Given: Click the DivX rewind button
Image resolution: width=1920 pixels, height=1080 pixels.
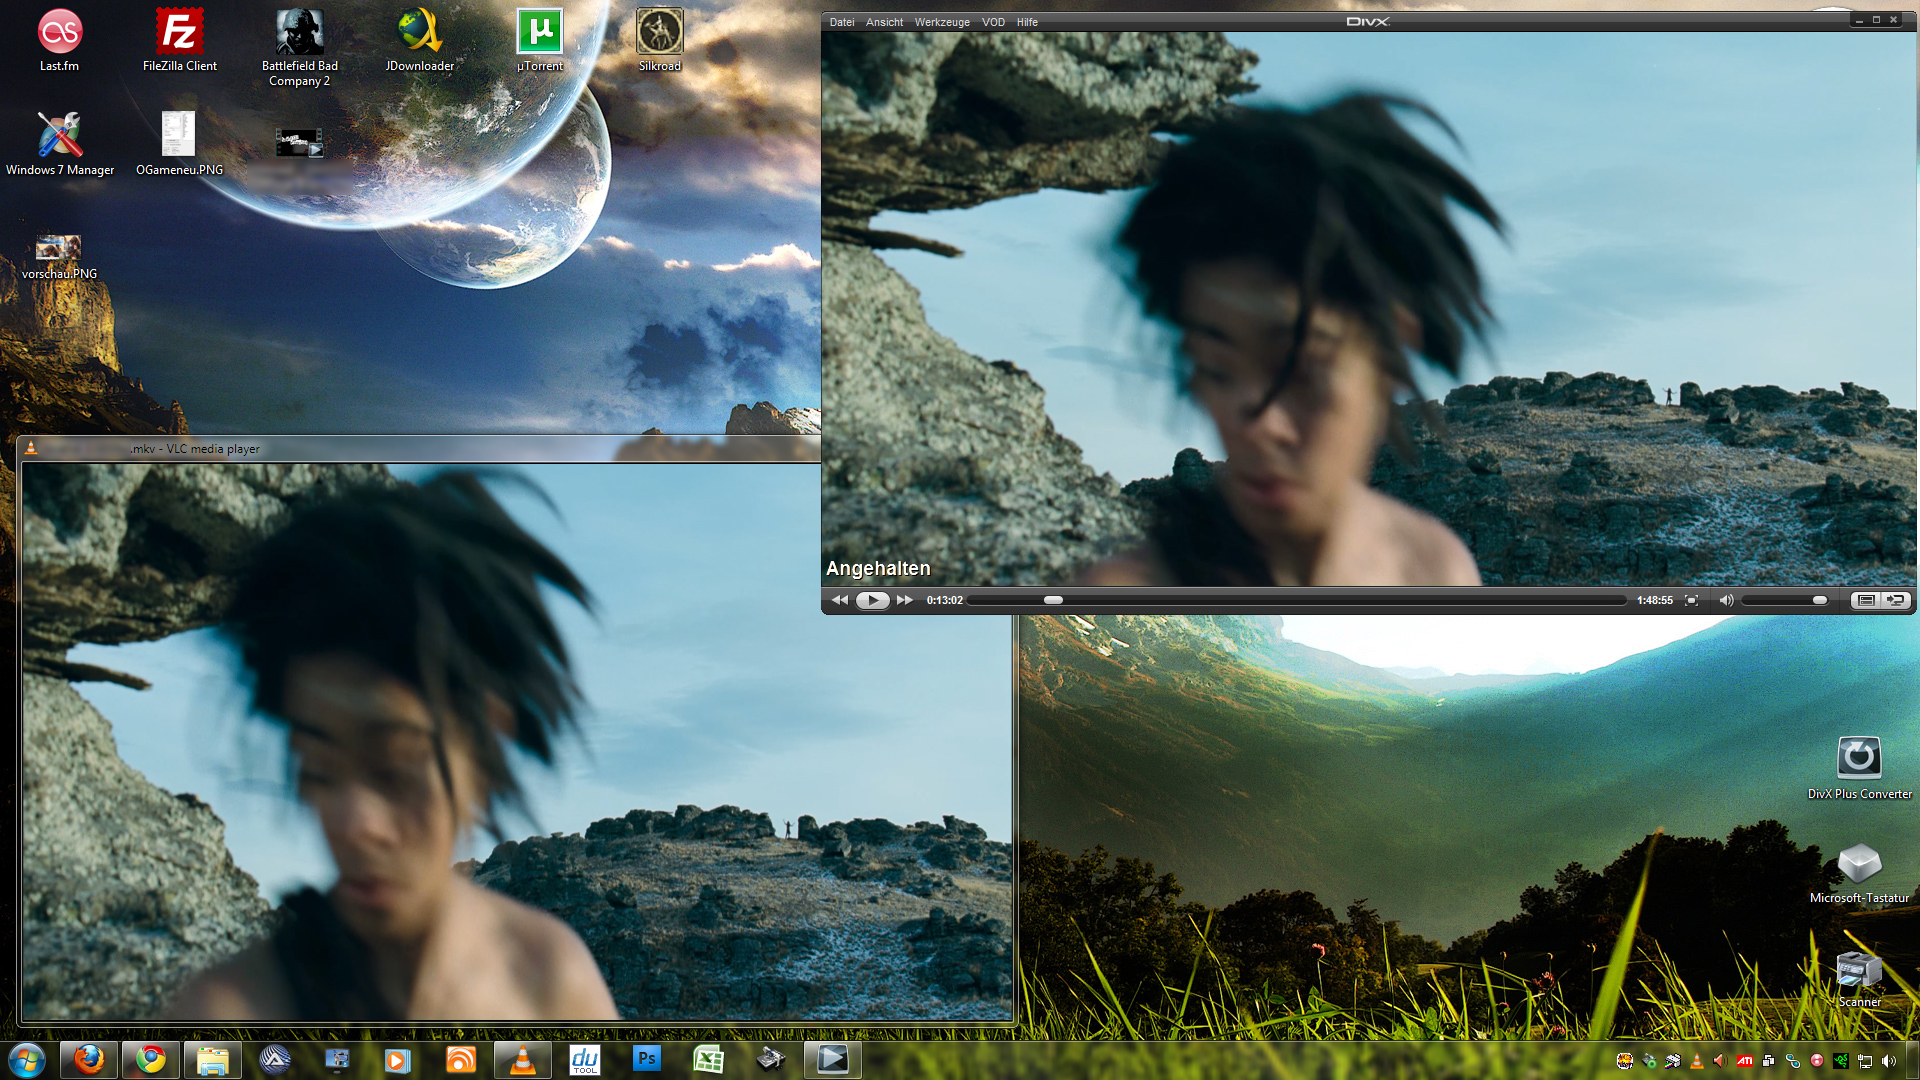Looking at the screenshot, I should (x=840, y=600).
